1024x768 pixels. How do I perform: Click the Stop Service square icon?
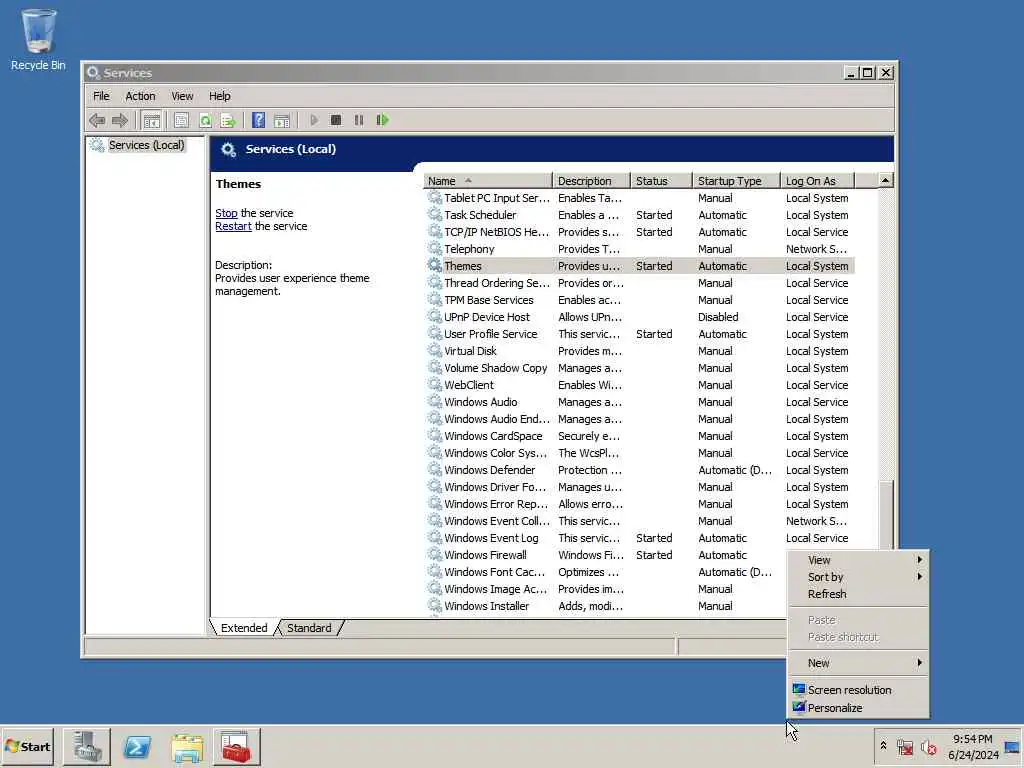pyautogui.click(x=336, y=120)
